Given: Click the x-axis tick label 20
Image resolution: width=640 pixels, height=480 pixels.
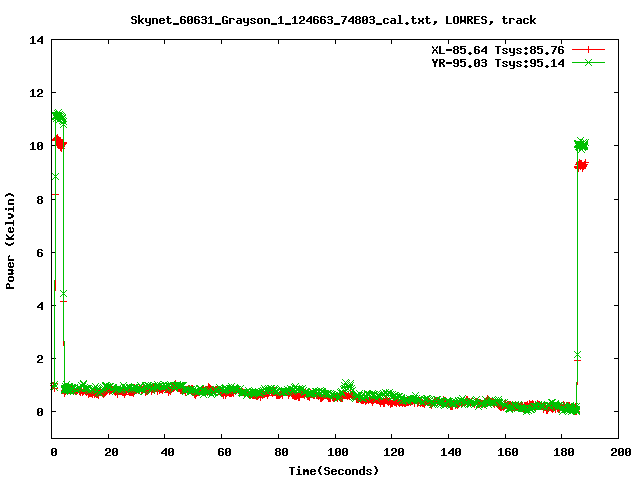Looking at the screenshot, I should pos(111,452).
